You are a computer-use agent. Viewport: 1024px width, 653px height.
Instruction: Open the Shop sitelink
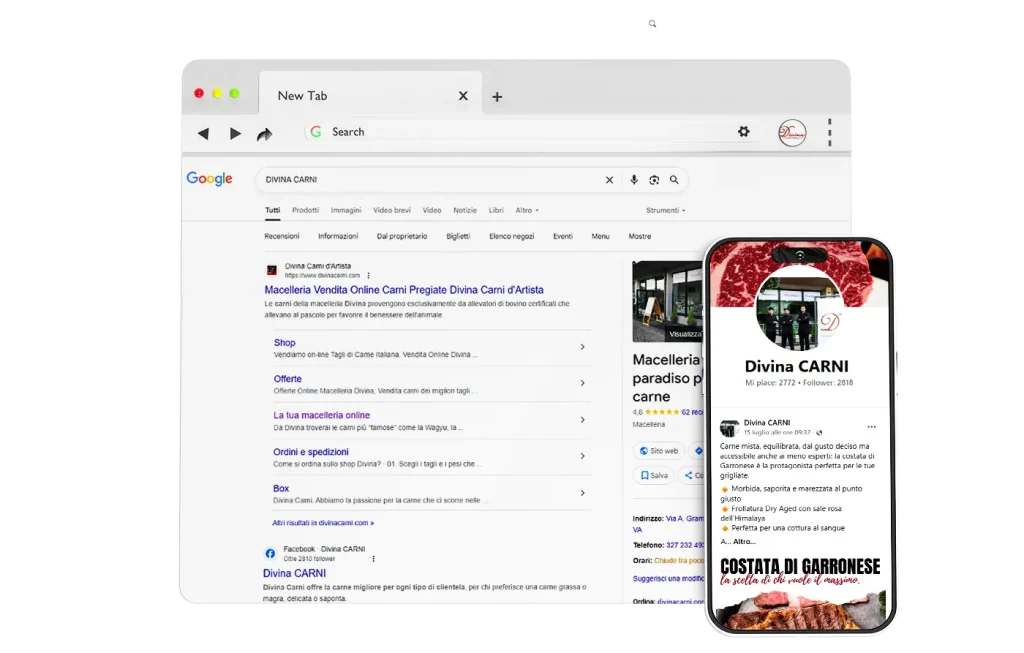284,343
